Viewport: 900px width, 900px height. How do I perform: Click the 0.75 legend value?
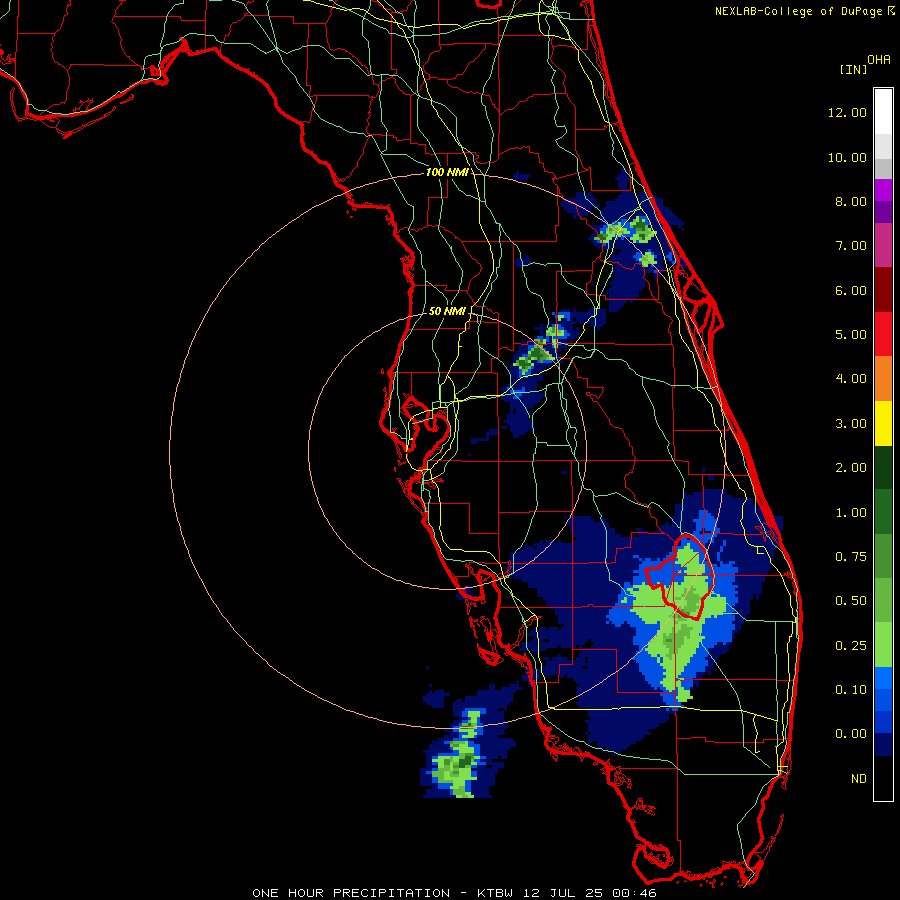point(851,557)
